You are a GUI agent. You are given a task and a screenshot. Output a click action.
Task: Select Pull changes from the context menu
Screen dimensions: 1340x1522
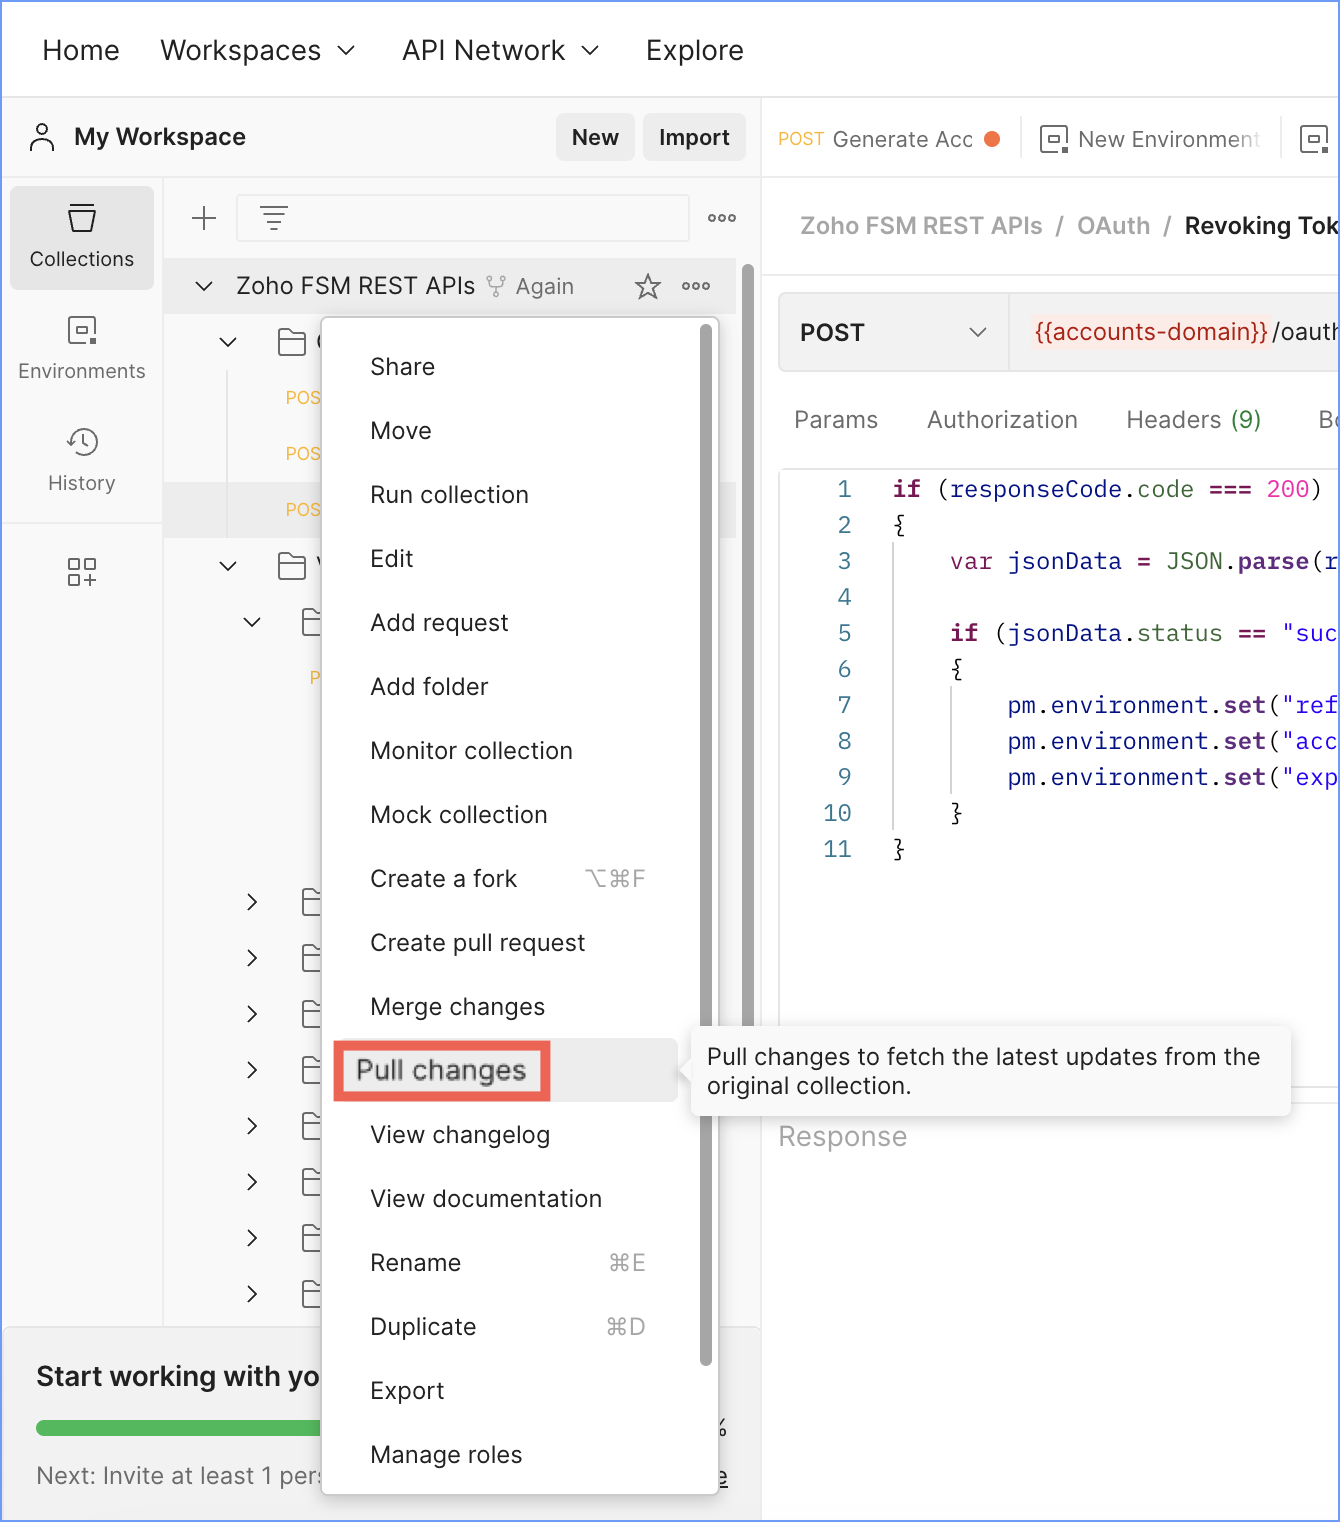click(441, 1070)
